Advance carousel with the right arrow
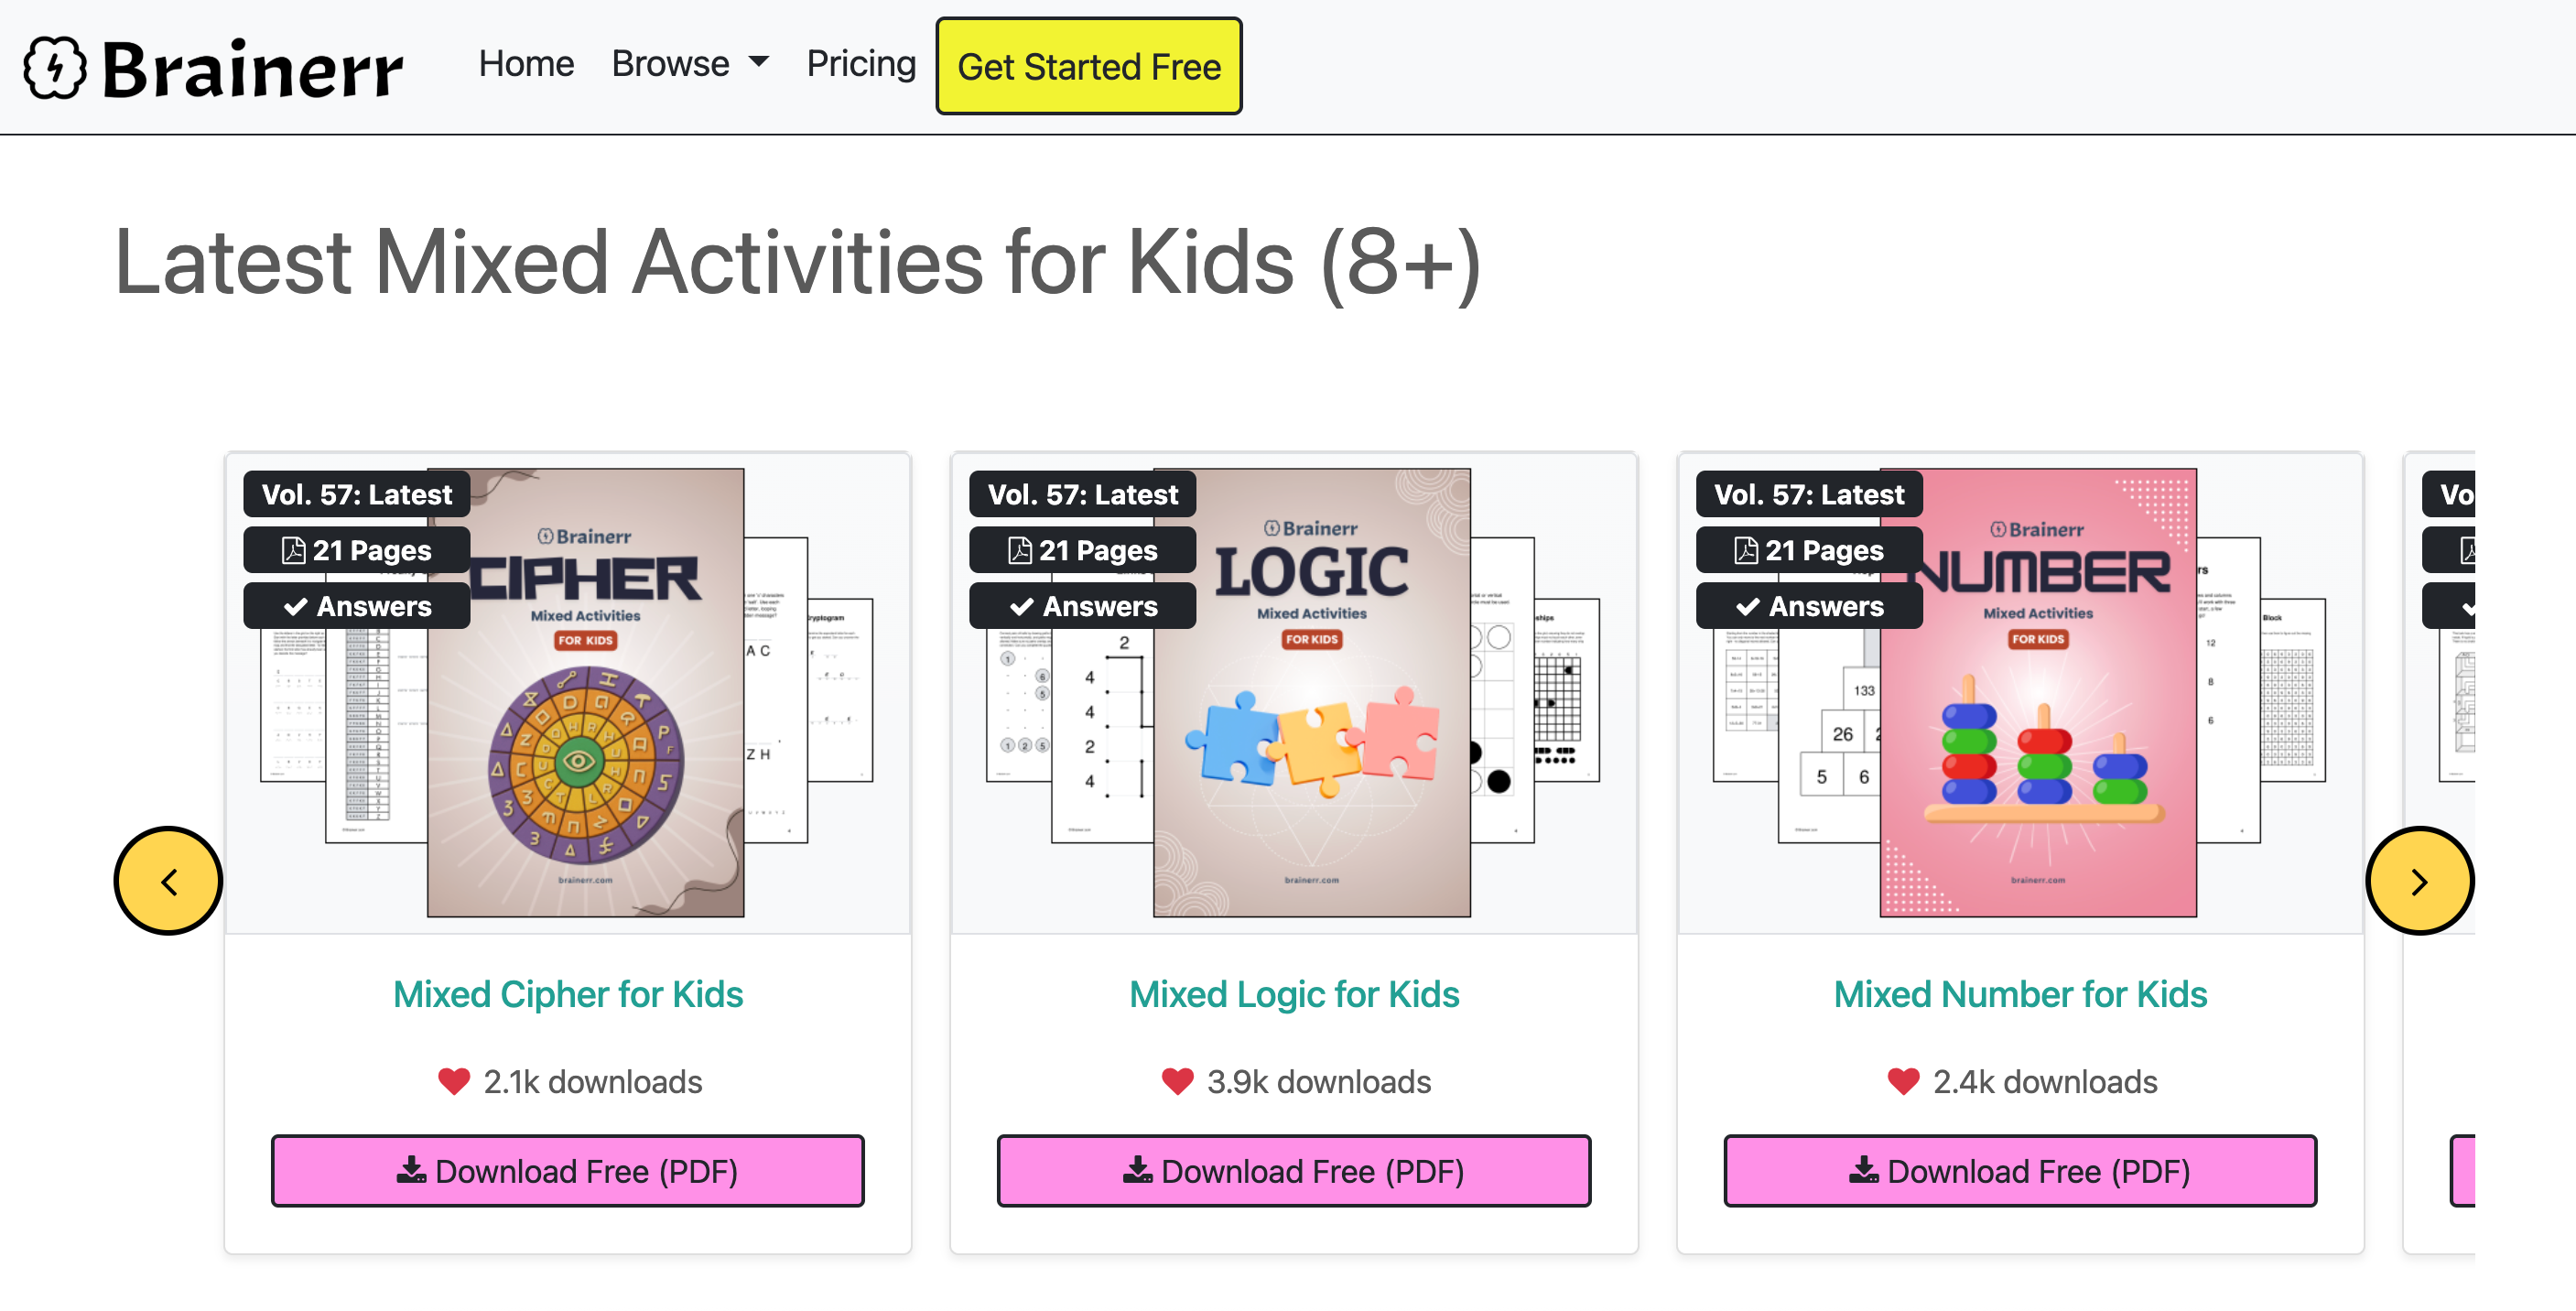 pos(2419,881)
